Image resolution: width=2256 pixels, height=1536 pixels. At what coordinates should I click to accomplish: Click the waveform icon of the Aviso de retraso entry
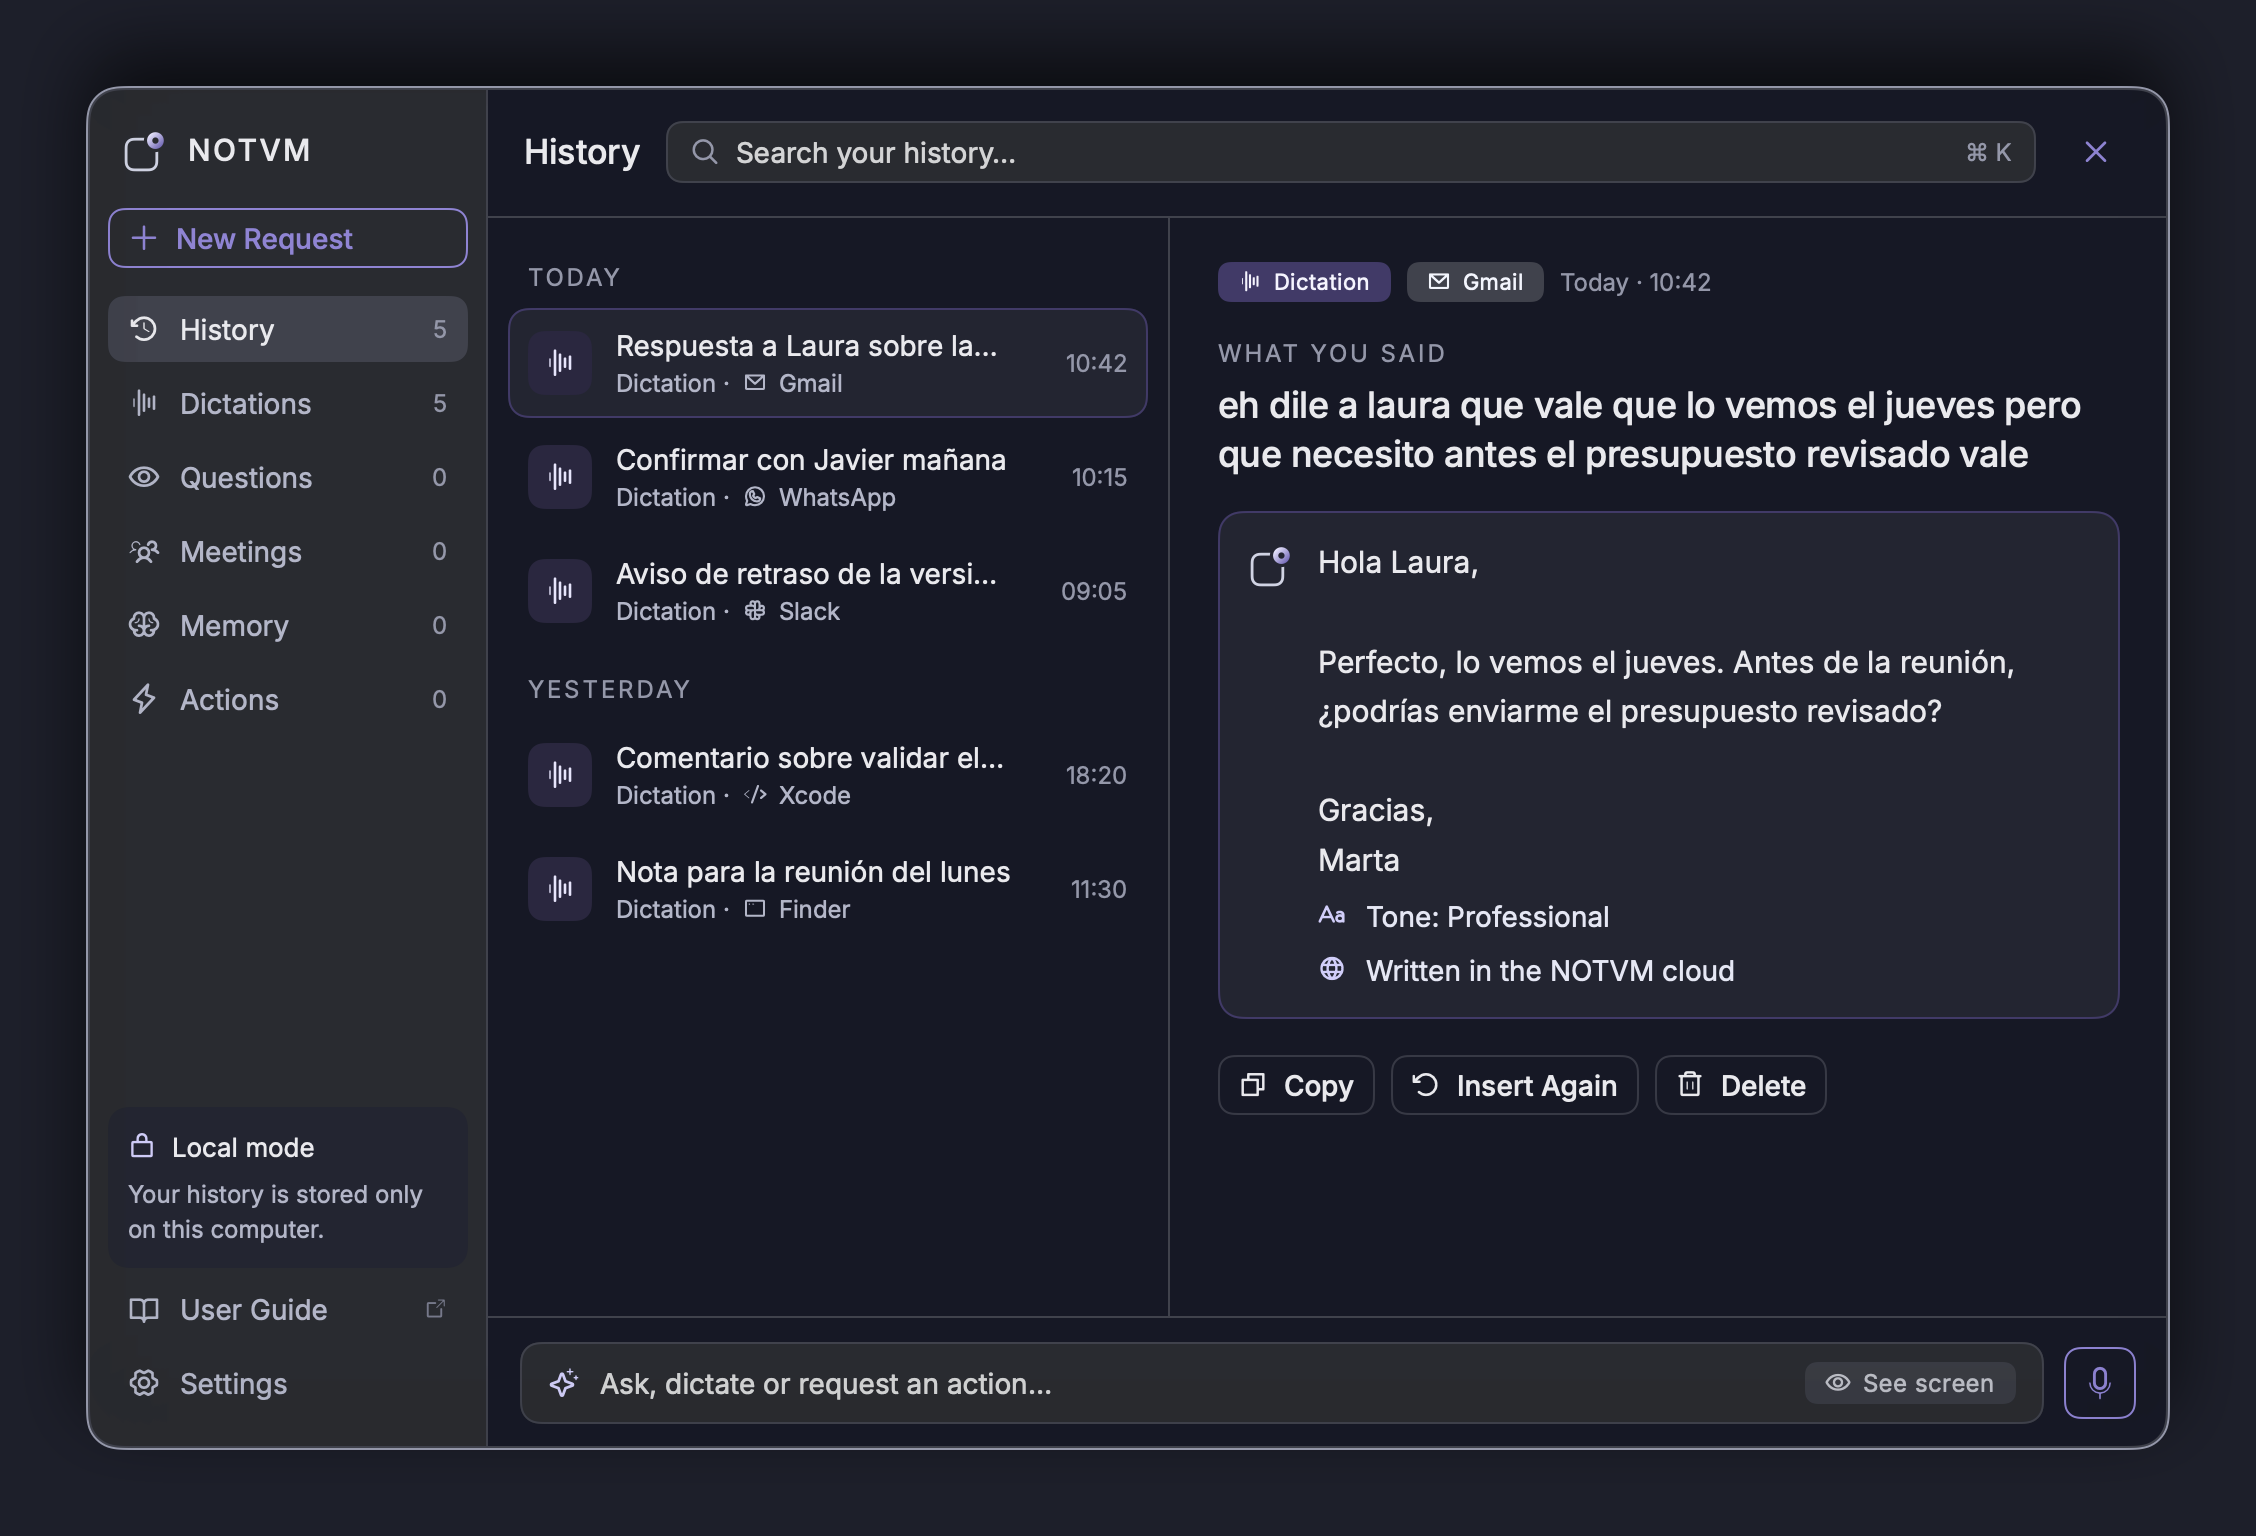click(x=560, y=591)
